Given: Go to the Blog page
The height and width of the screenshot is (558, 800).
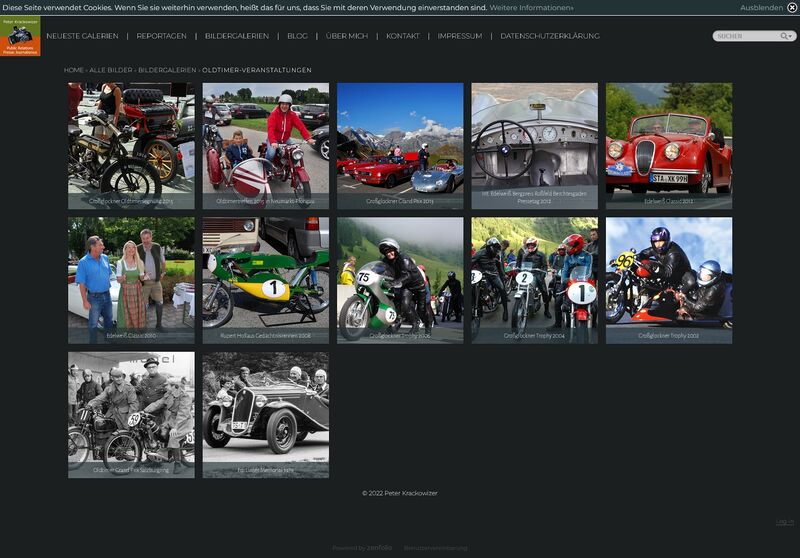Looking at the screenshot, I should pyautogui.click(x=297, y=36).
